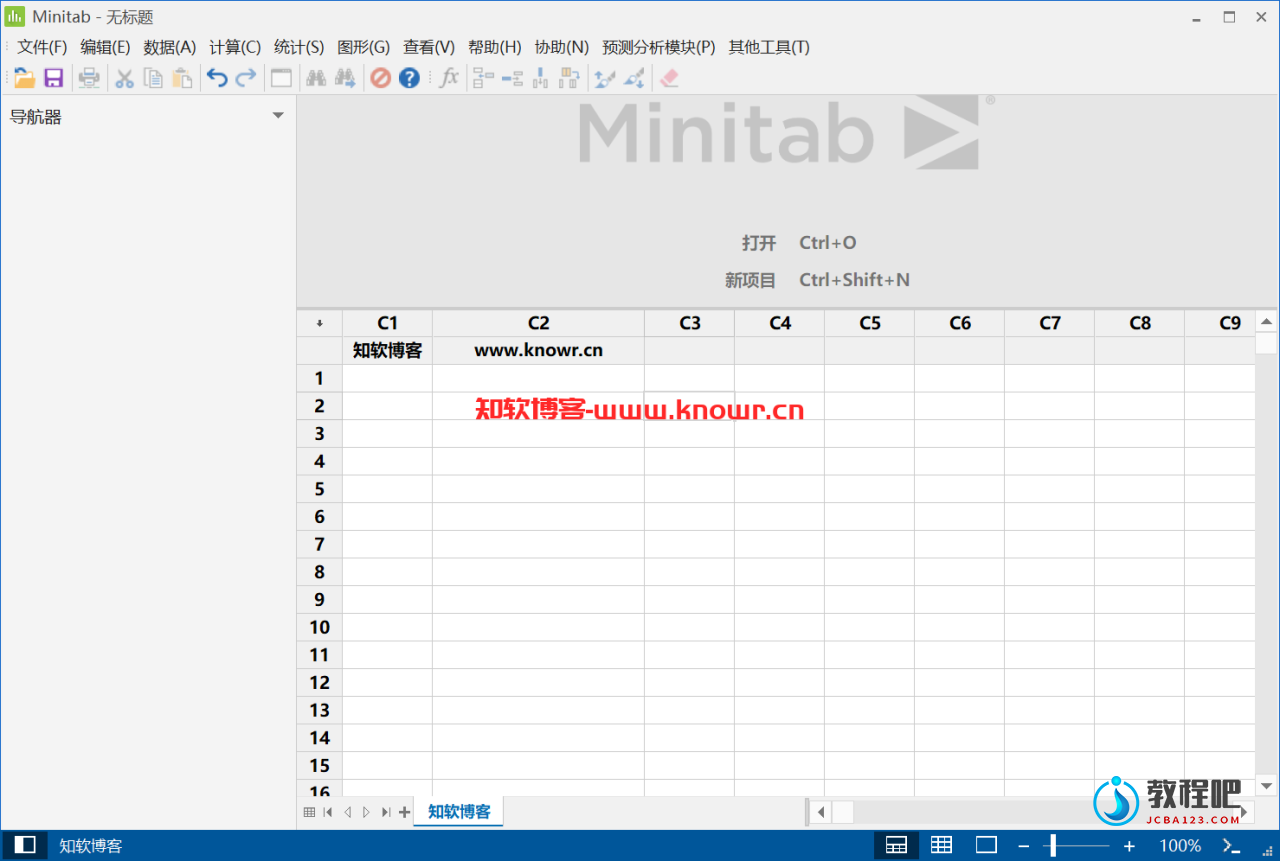The width and height of the screenshot is (1280, 861).
Task: Click the Edit Last Dialog window icon
Action: pyautogui.click(x=281, y=78)
